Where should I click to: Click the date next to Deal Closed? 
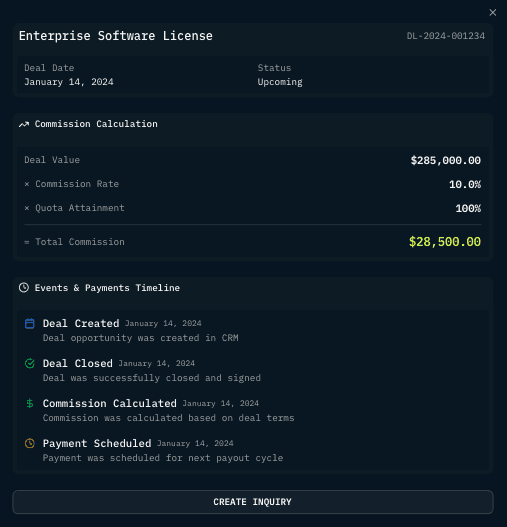[157, 364]
